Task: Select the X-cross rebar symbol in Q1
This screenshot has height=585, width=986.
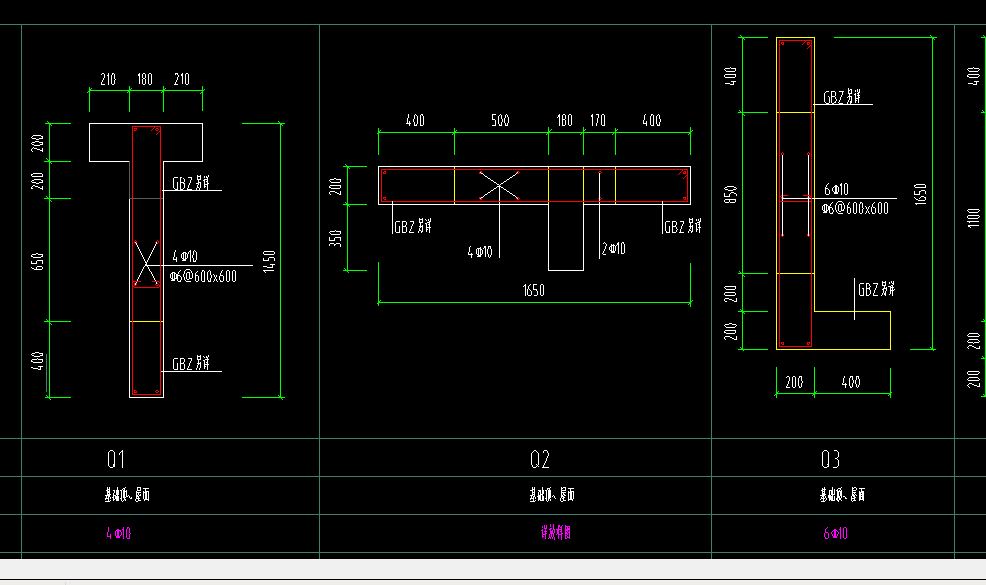Action: 146,263
